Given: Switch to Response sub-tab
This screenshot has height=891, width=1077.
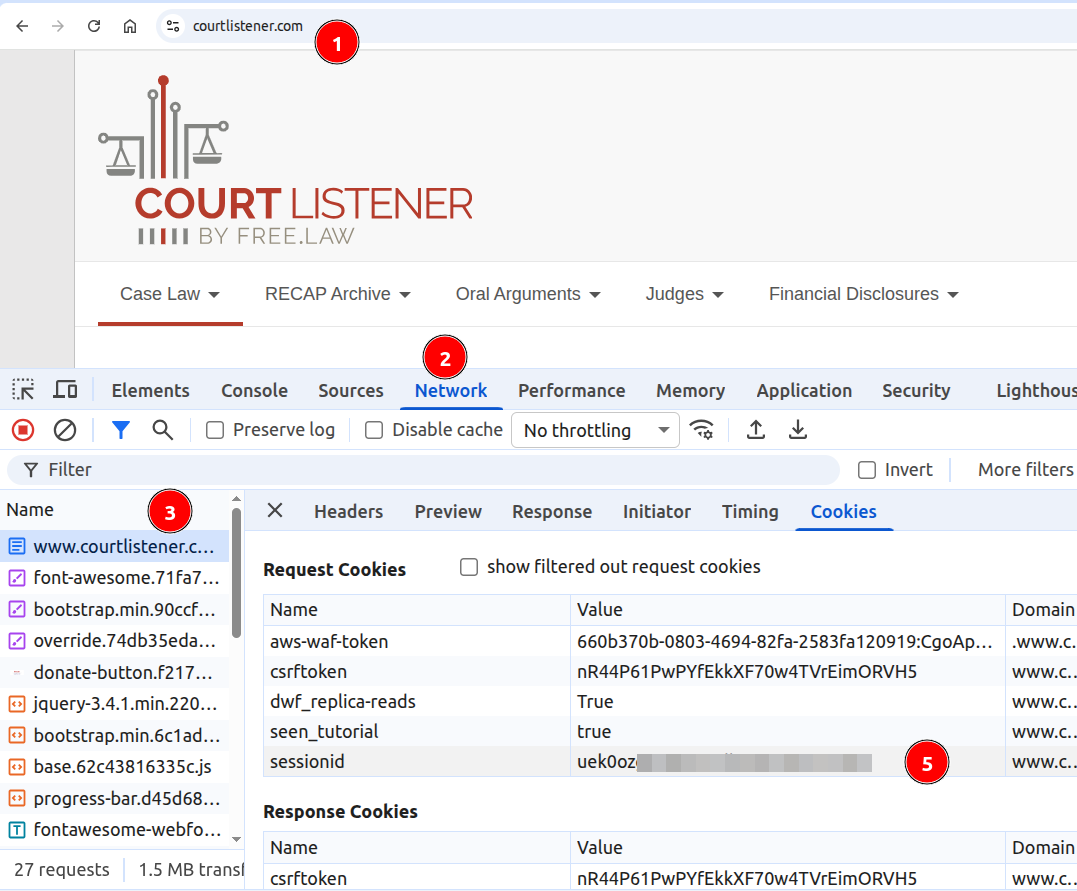Looking at the screenshot, I should [x=552, y=512].
